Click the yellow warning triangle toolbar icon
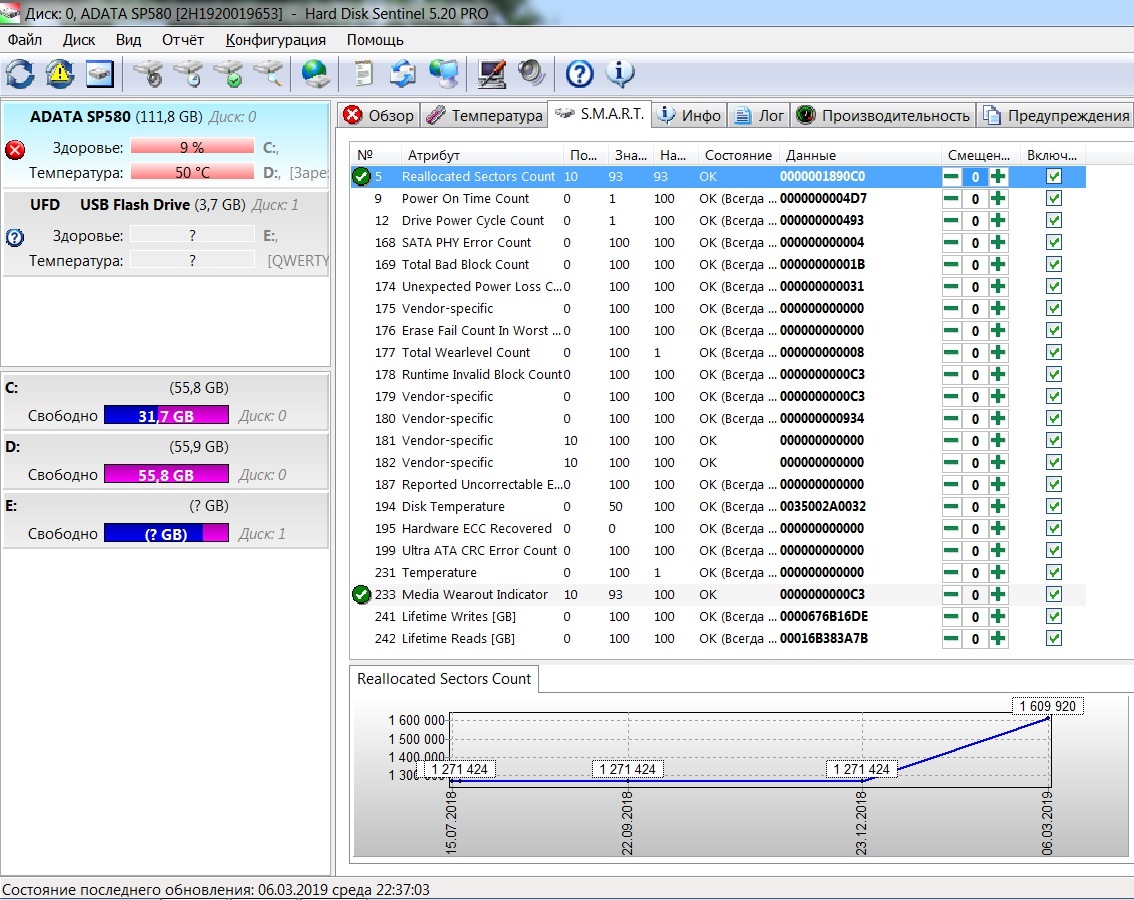This screenshot has height=900, width=1134. (60, 73)
